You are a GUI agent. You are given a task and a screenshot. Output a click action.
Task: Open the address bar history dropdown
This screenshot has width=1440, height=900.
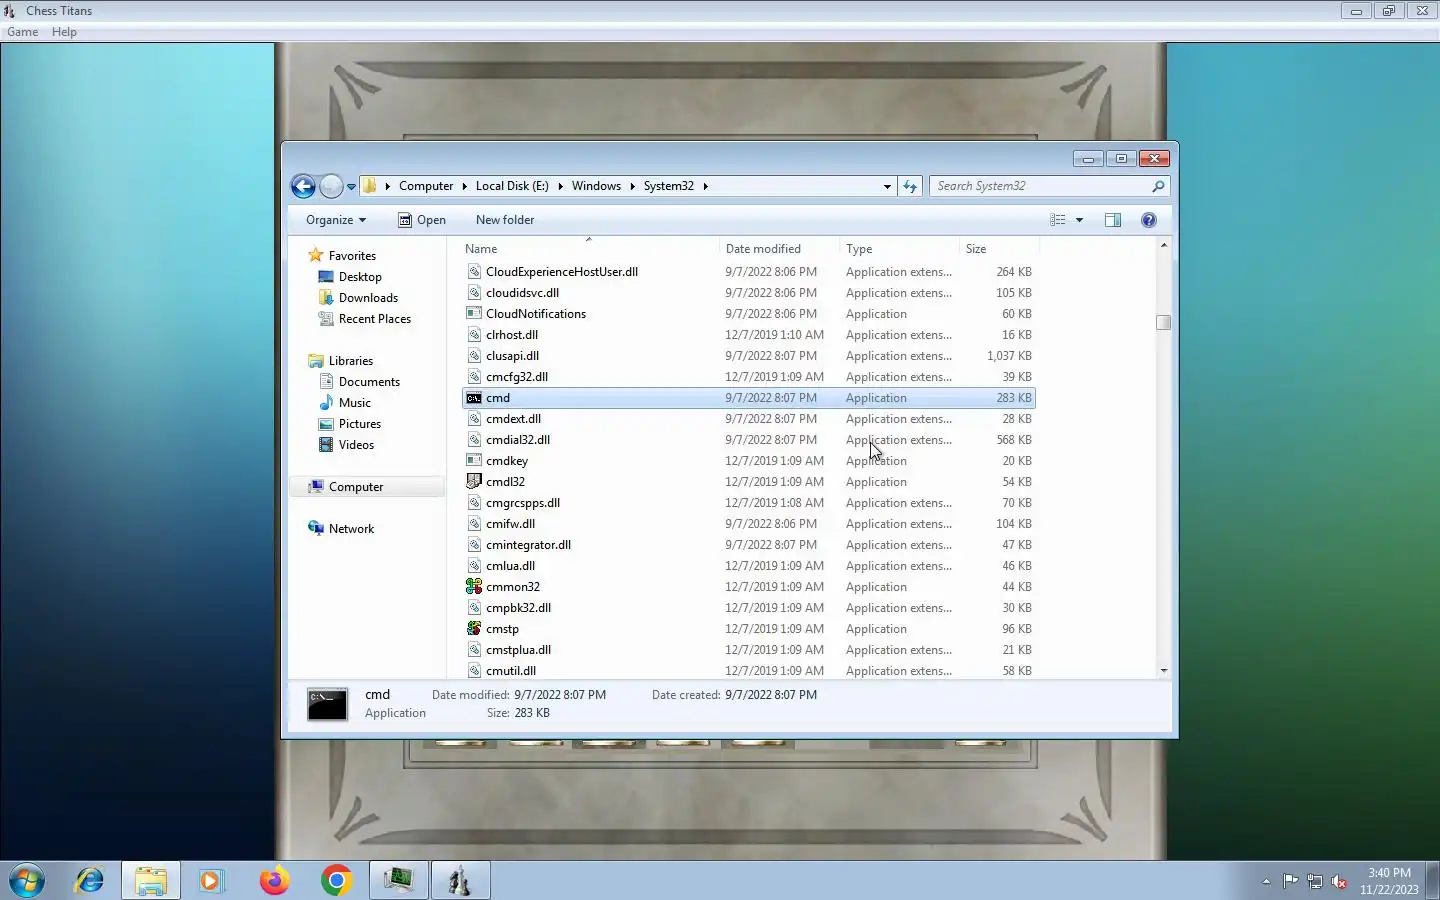point(887,186)
